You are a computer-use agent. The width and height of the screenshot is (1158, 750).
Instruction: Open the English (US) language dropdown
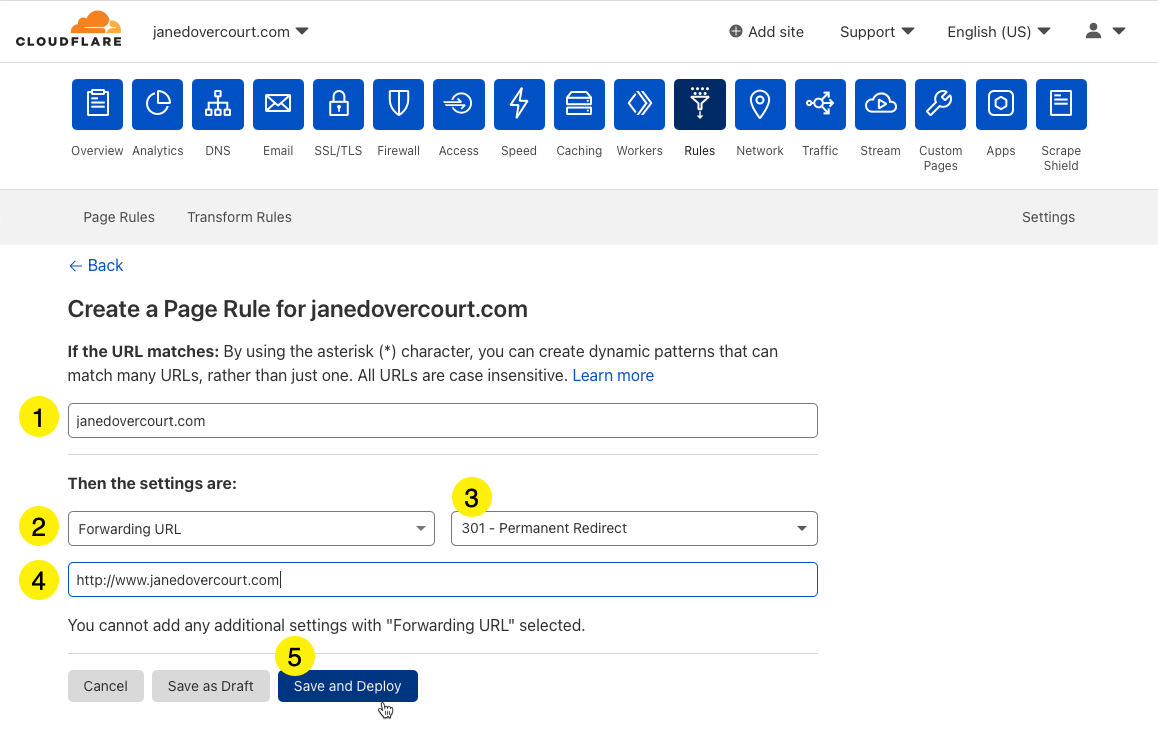coord(998,32)
